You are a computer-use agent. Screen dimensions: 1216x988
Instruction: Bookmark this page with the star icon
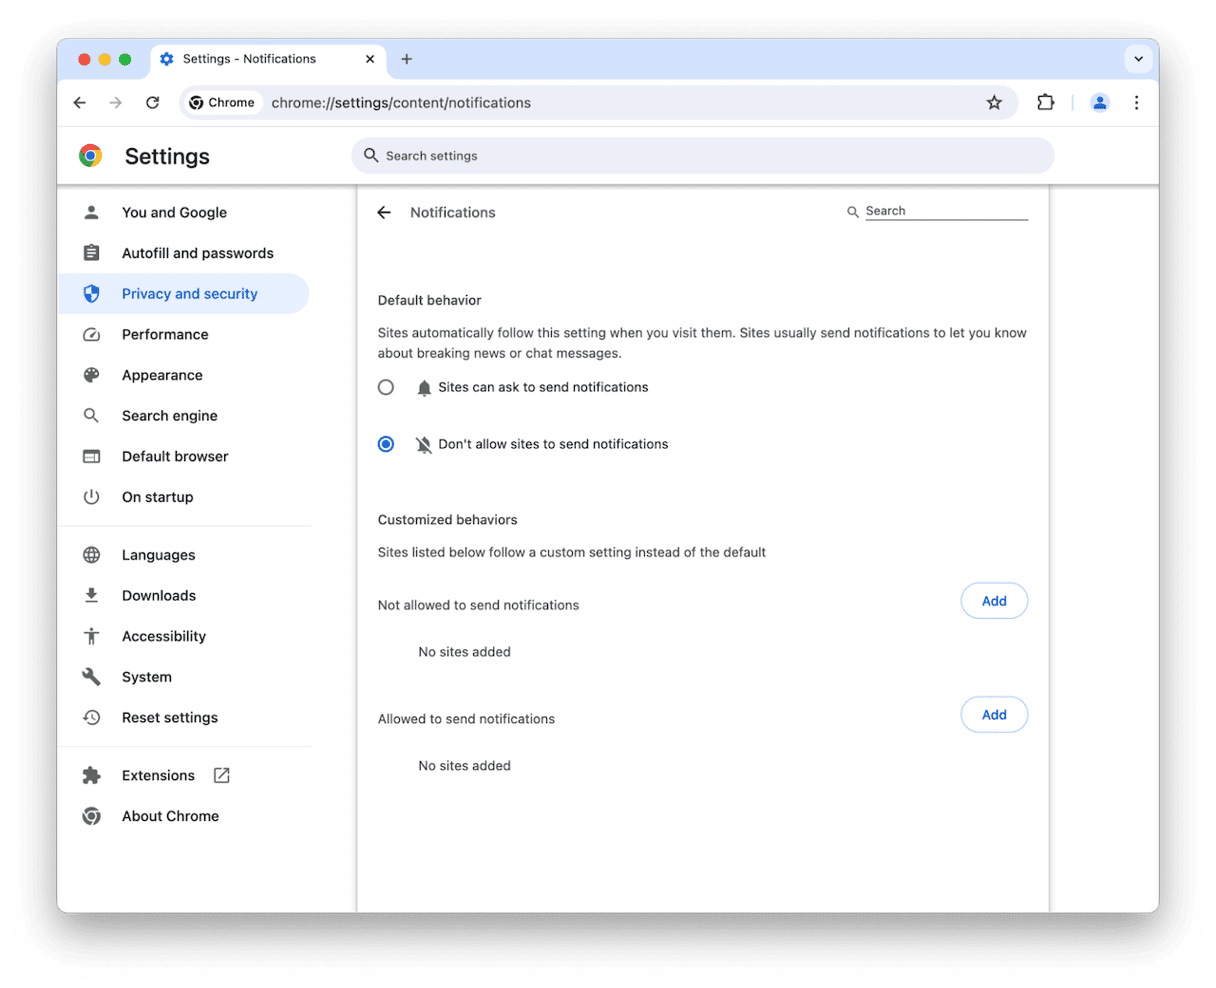coord(994,103)
